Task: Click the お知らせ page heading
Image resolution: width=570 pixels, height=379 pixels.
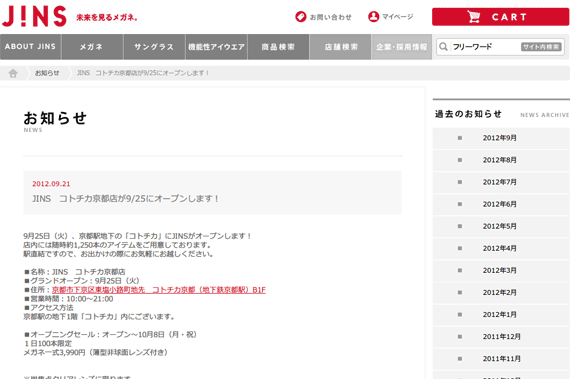Action: (x=55, y=118)
